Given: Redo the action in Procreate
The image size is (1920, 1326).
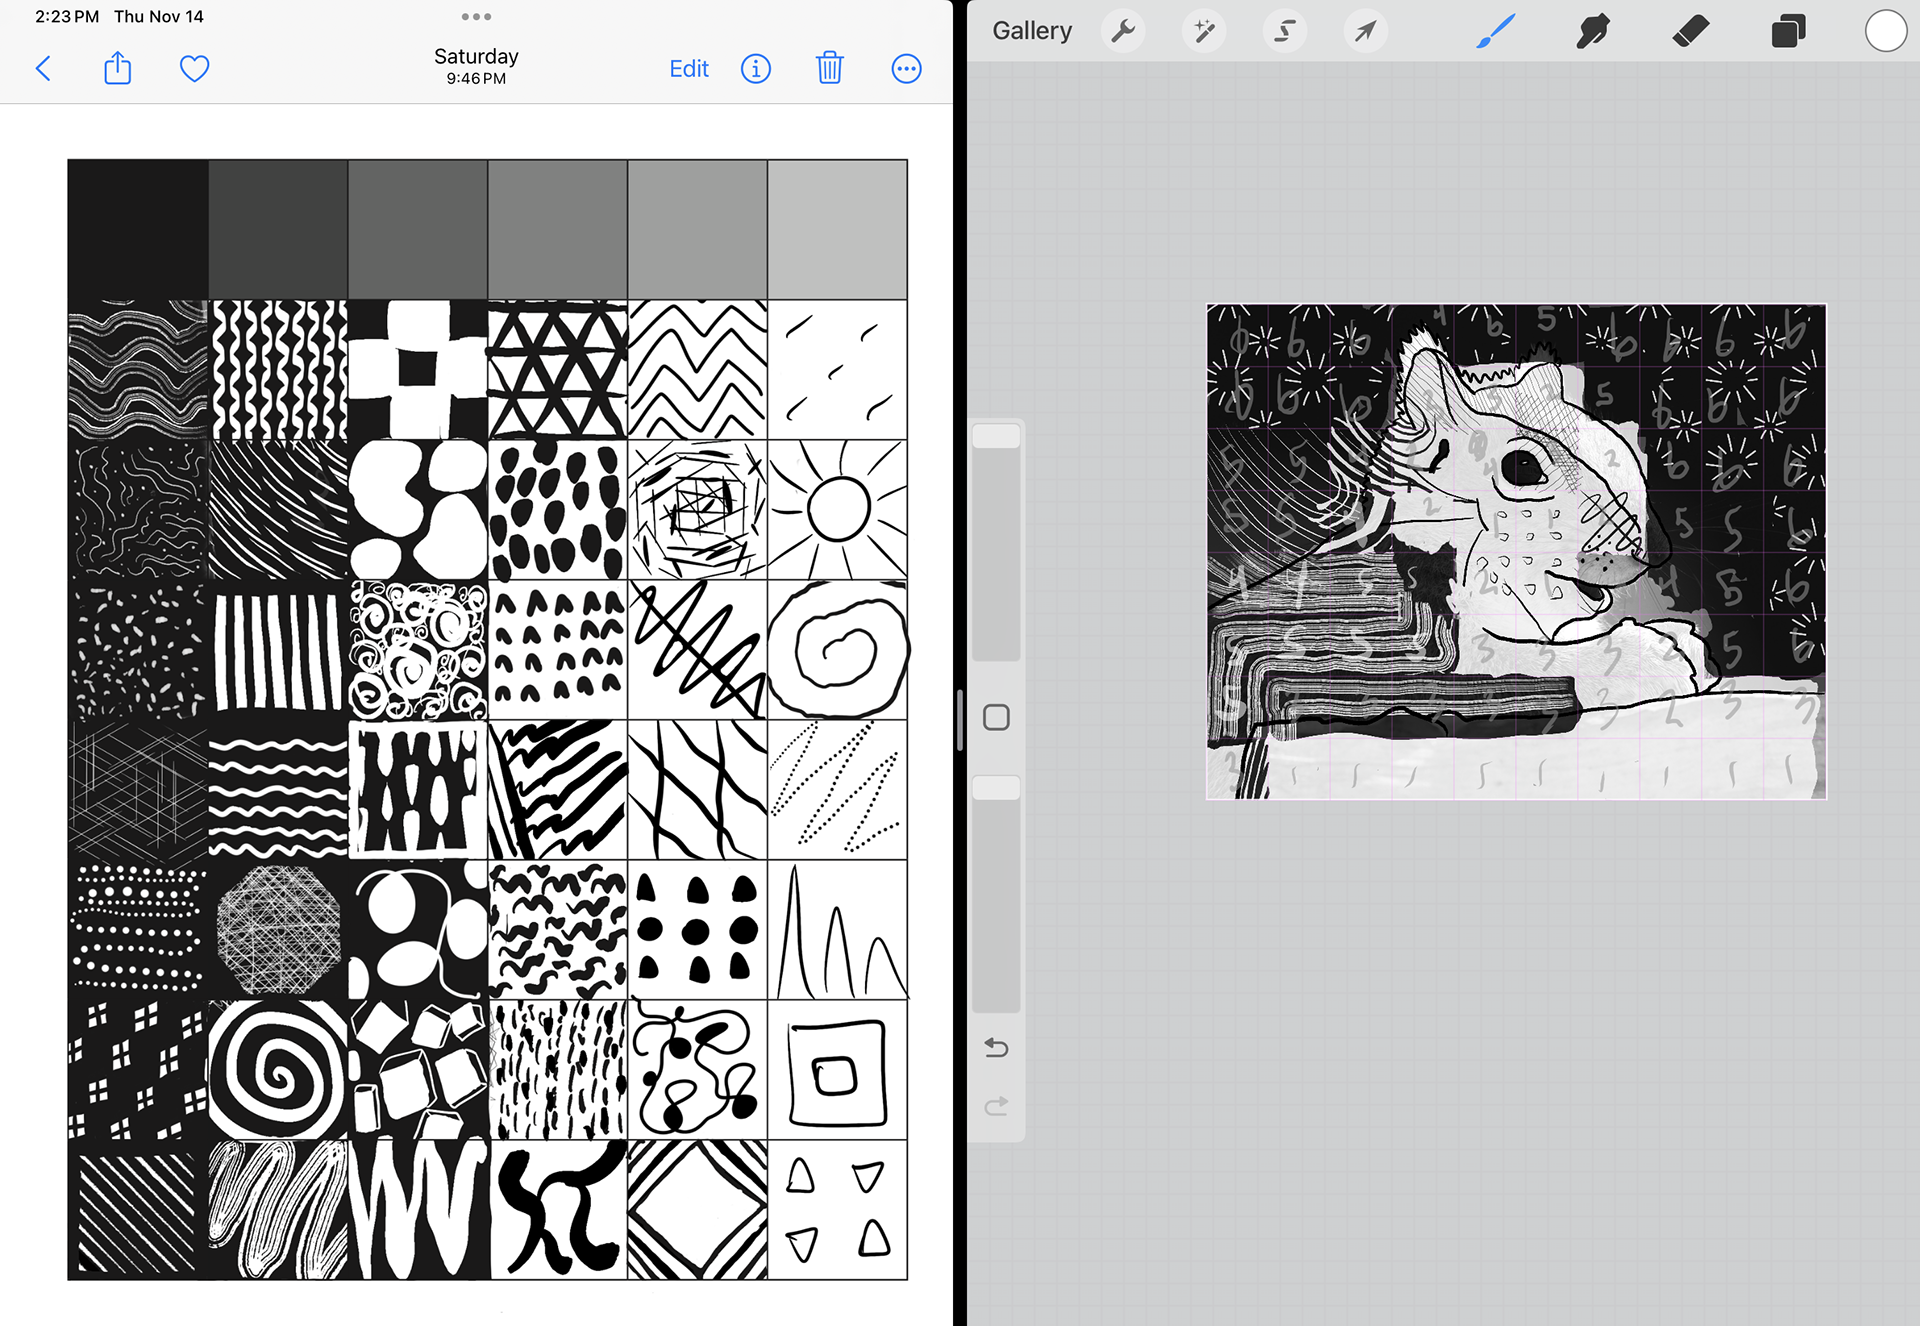Looking at the screenshot, I should (x=996, y=1106).
